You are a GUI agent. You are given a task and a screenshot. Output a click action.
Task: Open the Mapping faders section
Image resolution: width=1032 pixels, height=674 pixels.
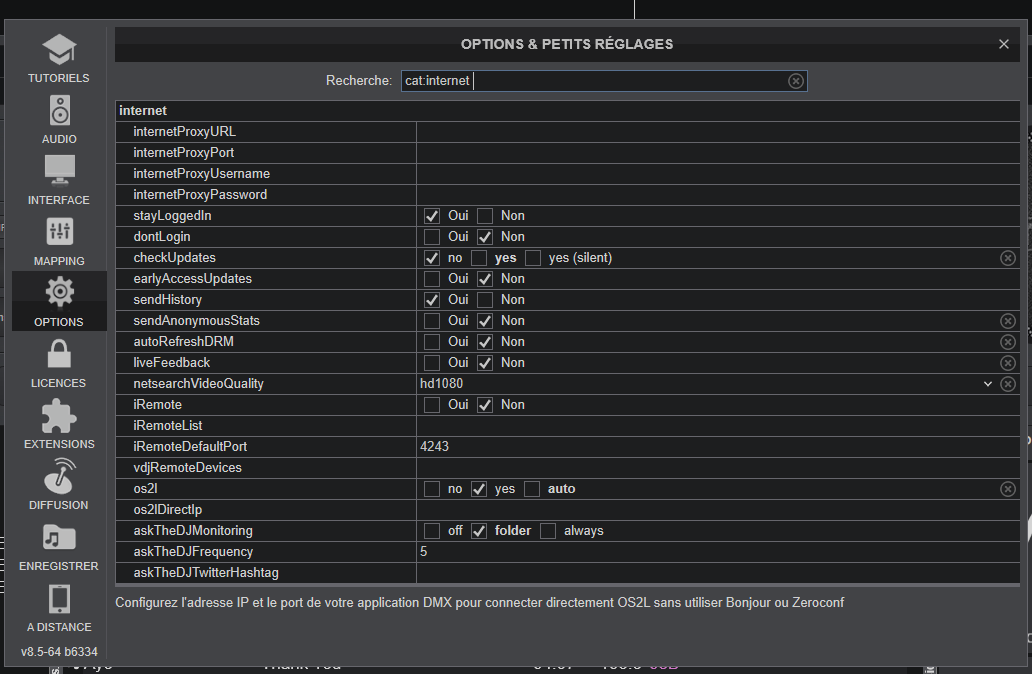[x=59, y=241]
